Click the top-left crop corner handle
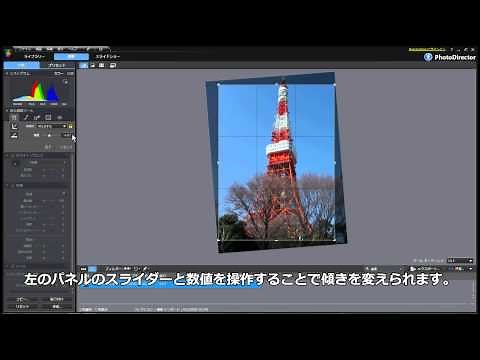Viewport: 480px width, 360px height. pyautogui.click(x=218, y=85)
